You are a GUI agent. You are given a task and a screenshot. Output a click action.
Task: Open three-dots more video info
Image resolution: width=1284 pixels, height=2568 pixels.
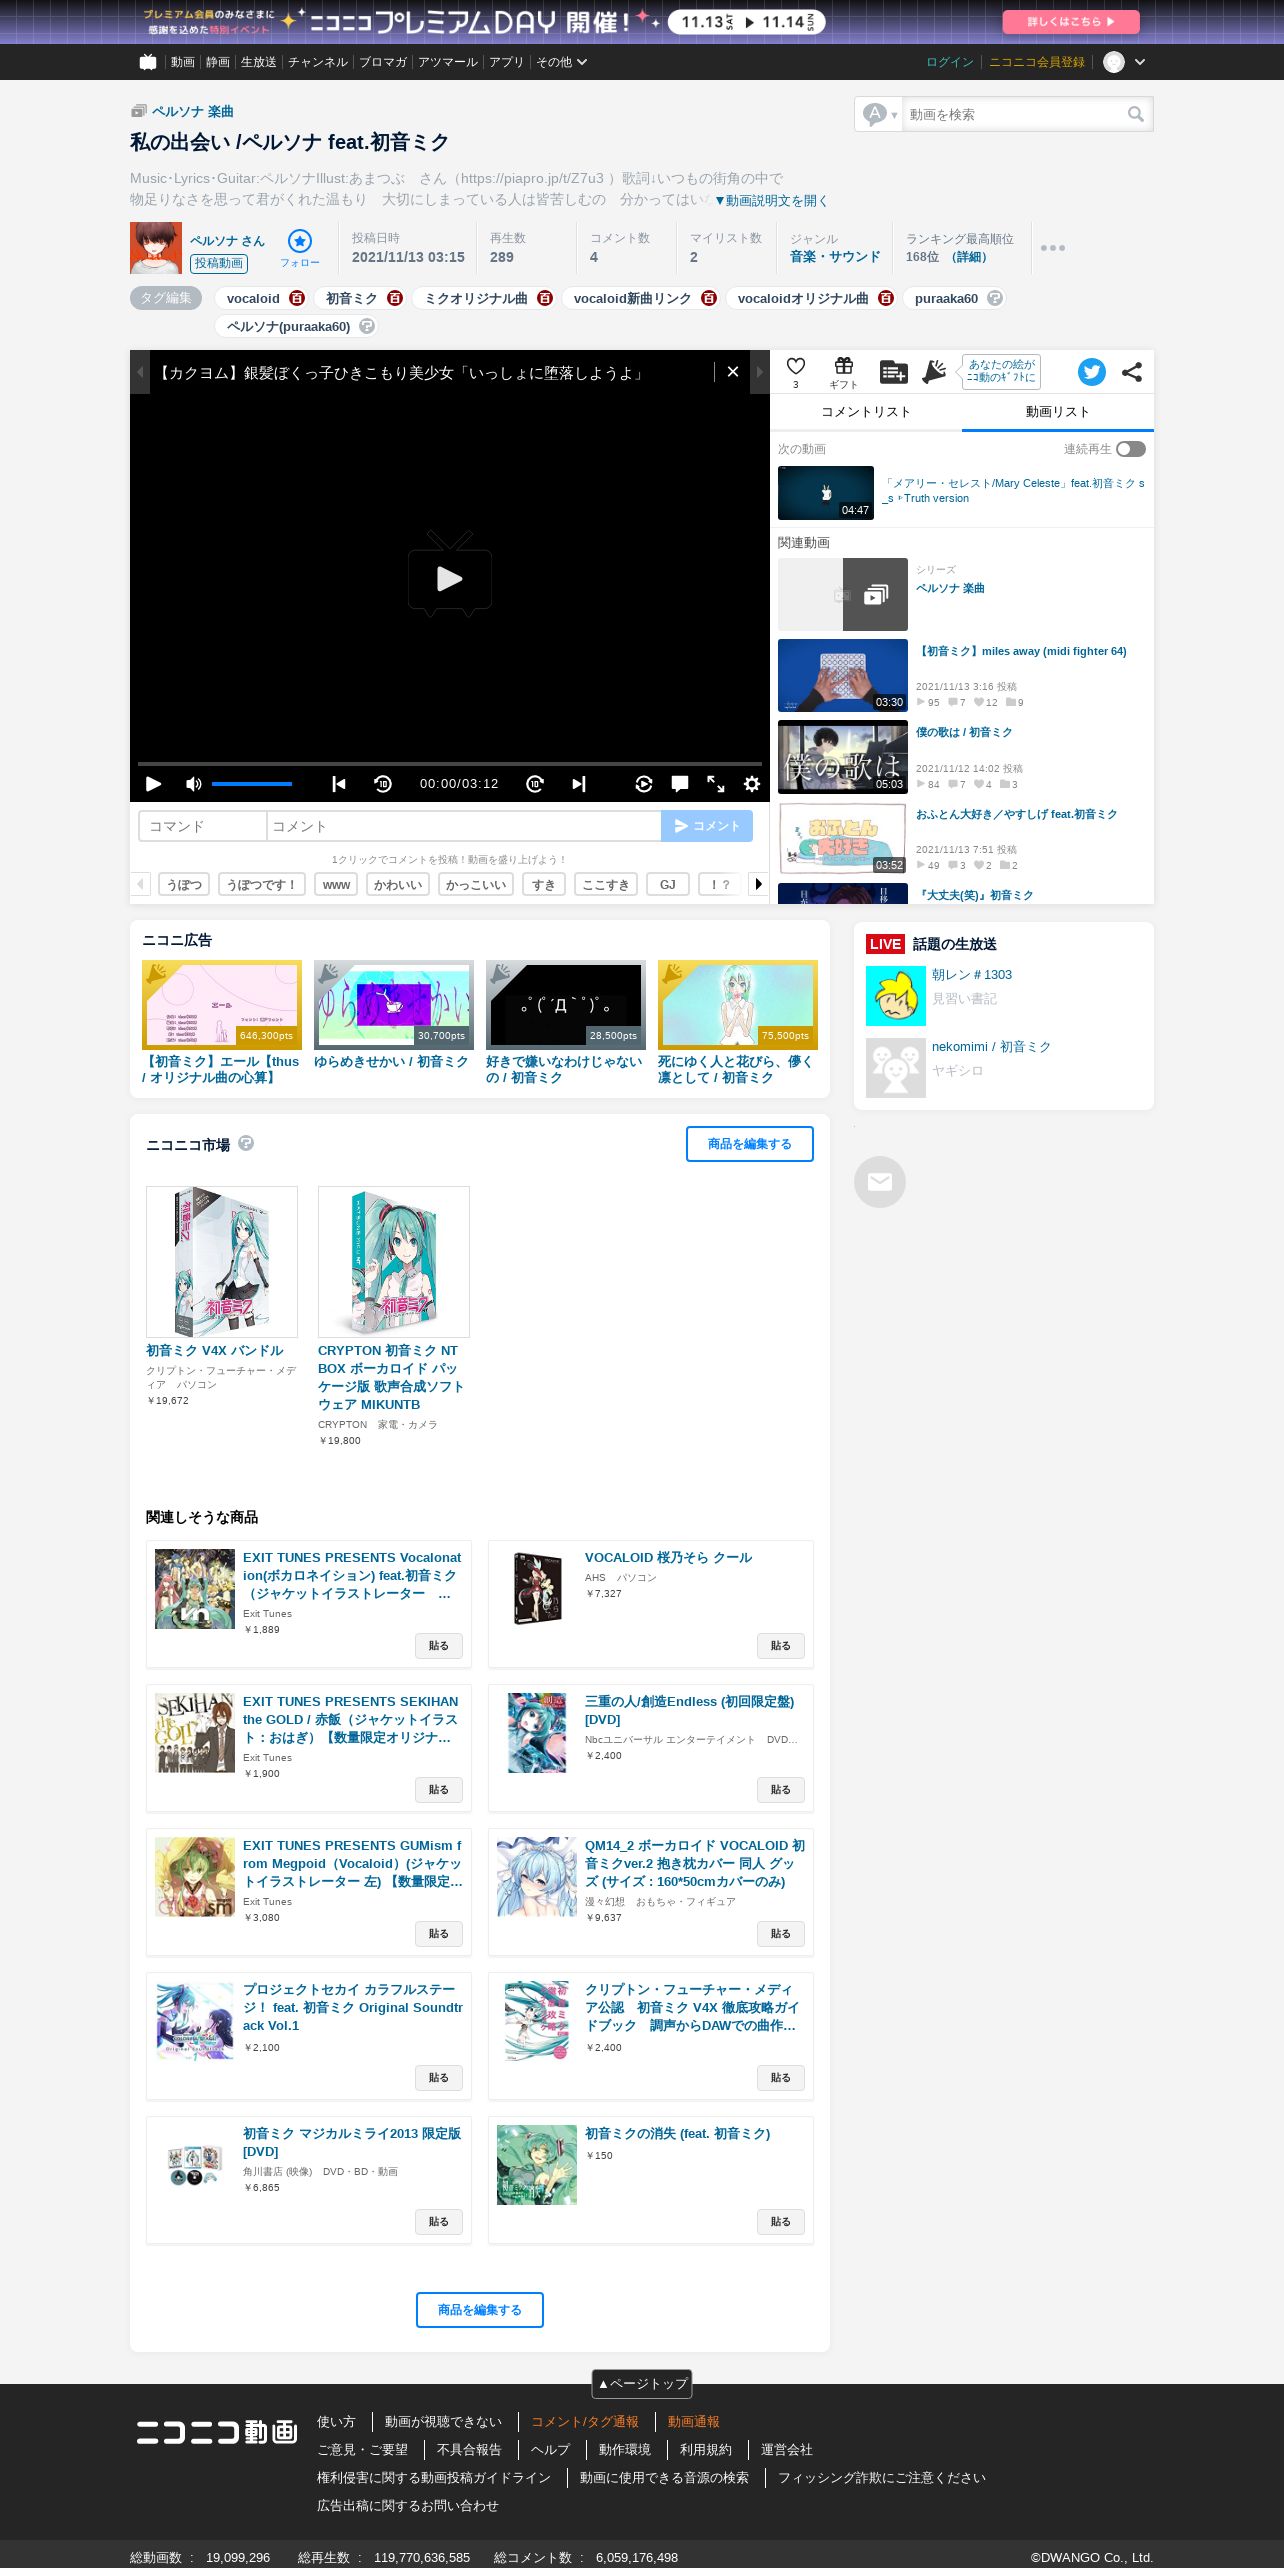tap(1053, 248)
